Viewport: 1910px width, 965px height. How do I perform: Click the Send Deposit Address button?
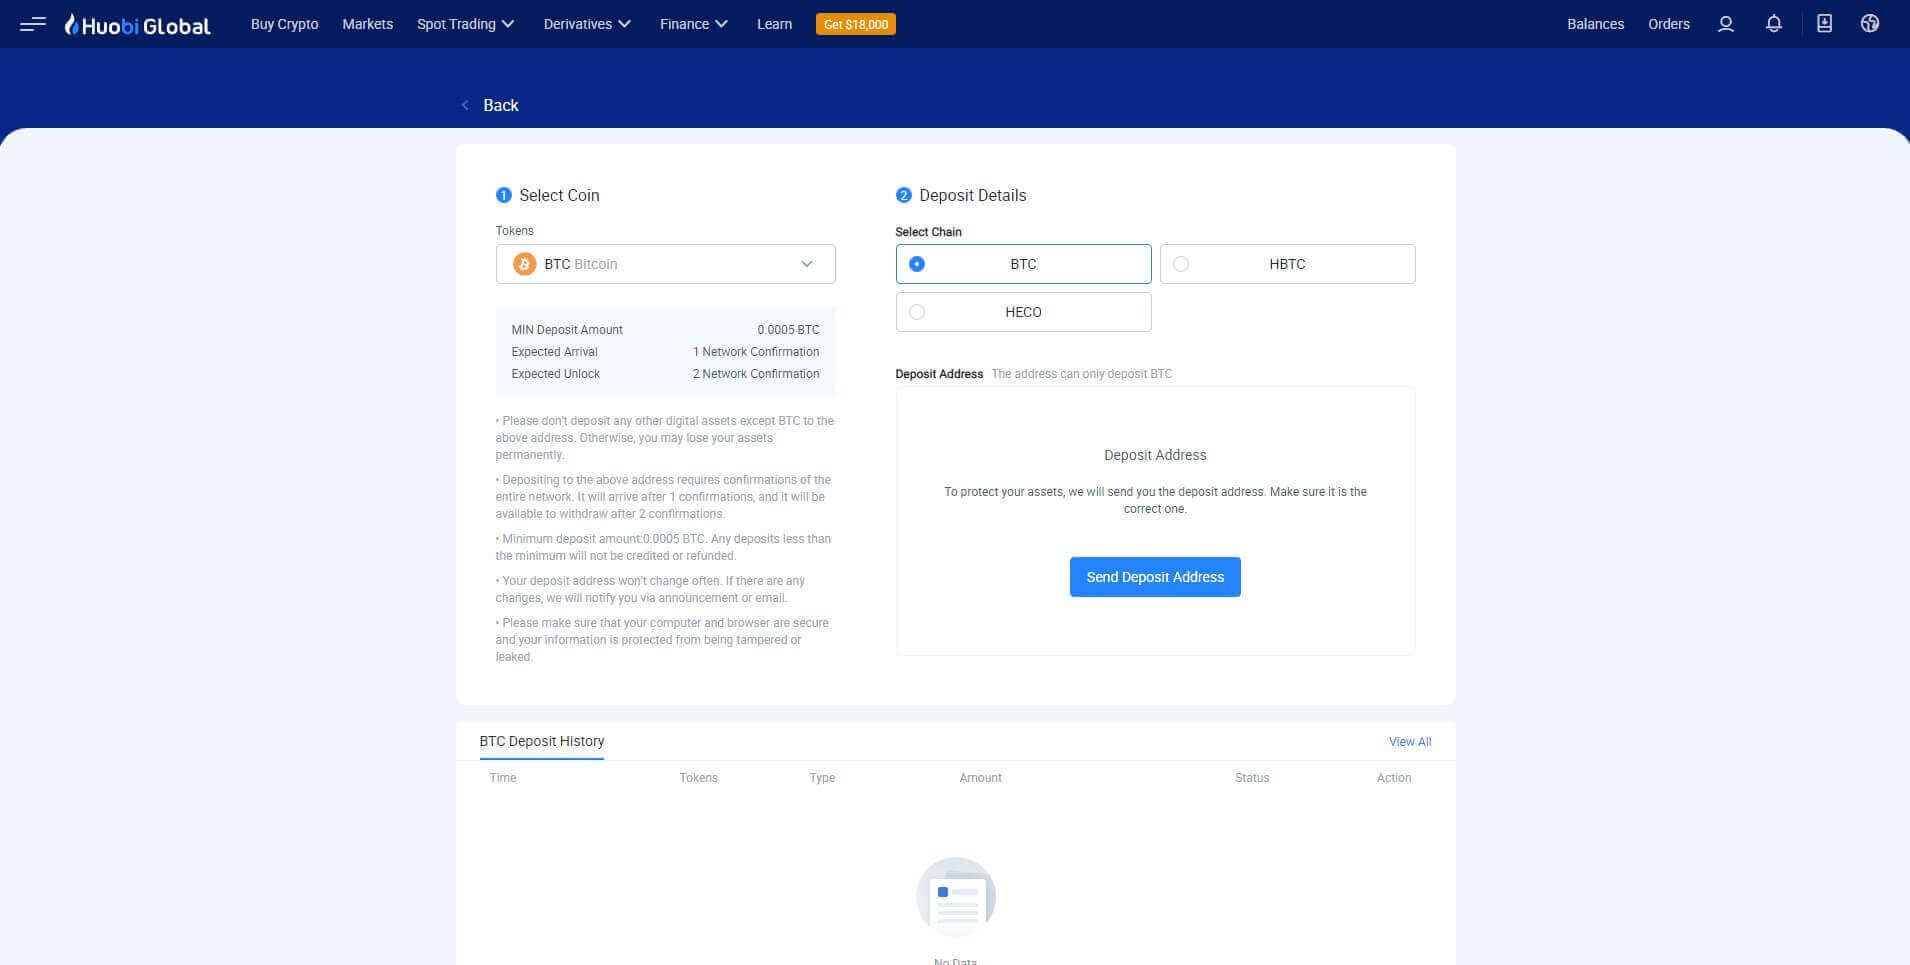(x=1154, y=577)
